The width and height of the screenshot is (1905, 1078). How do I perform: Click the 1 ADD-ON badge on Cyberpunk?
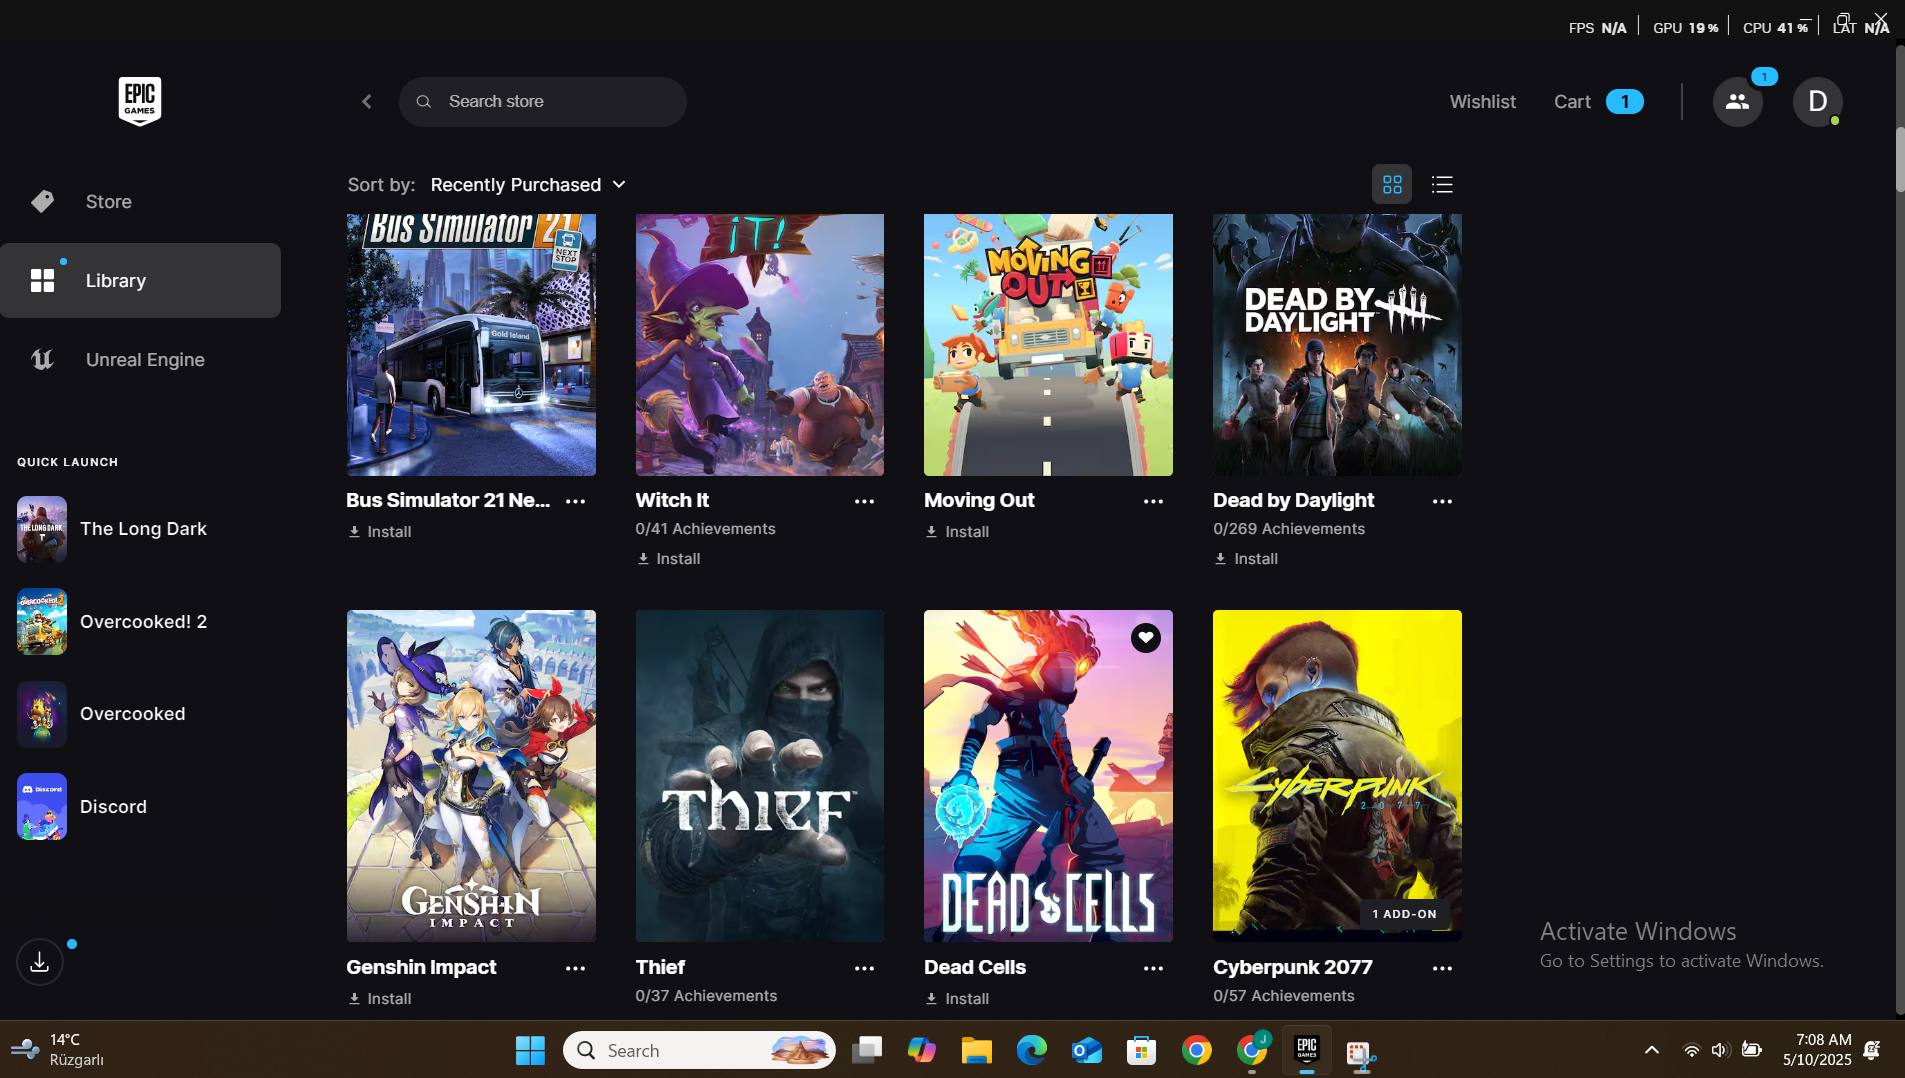[x=1404, y=914]
